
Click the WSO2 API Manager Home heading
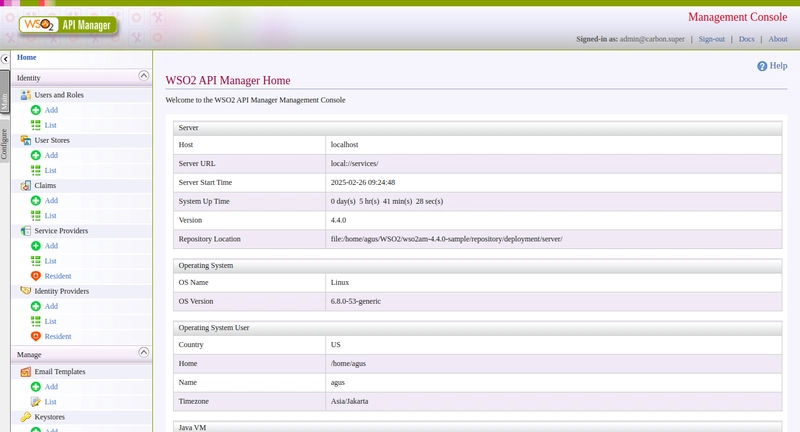(228, 81)
